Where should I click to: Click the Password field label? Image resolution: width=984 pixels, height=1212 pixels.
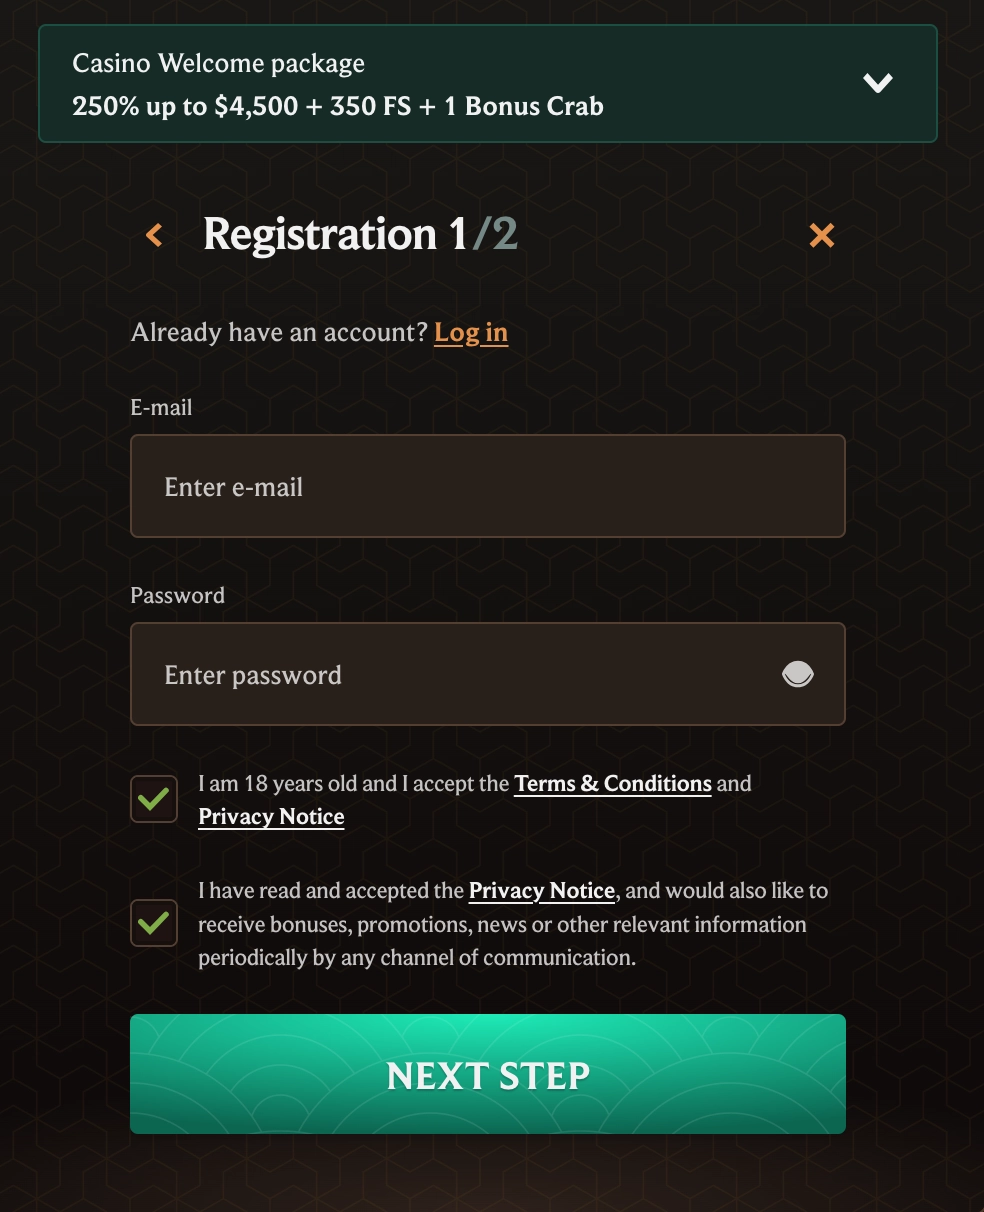click(x=177, y=596)
